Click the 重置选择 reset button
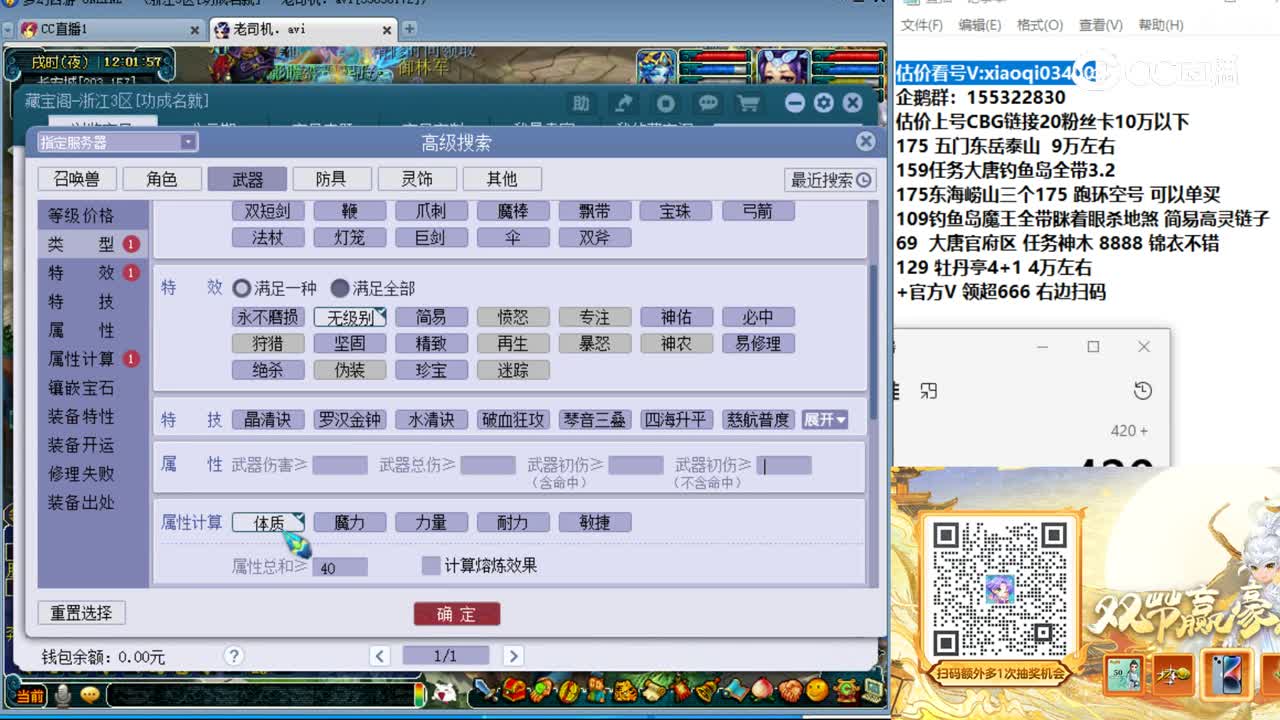The image size is (1280, 720). pyautogui.click(x=82, y=613)
